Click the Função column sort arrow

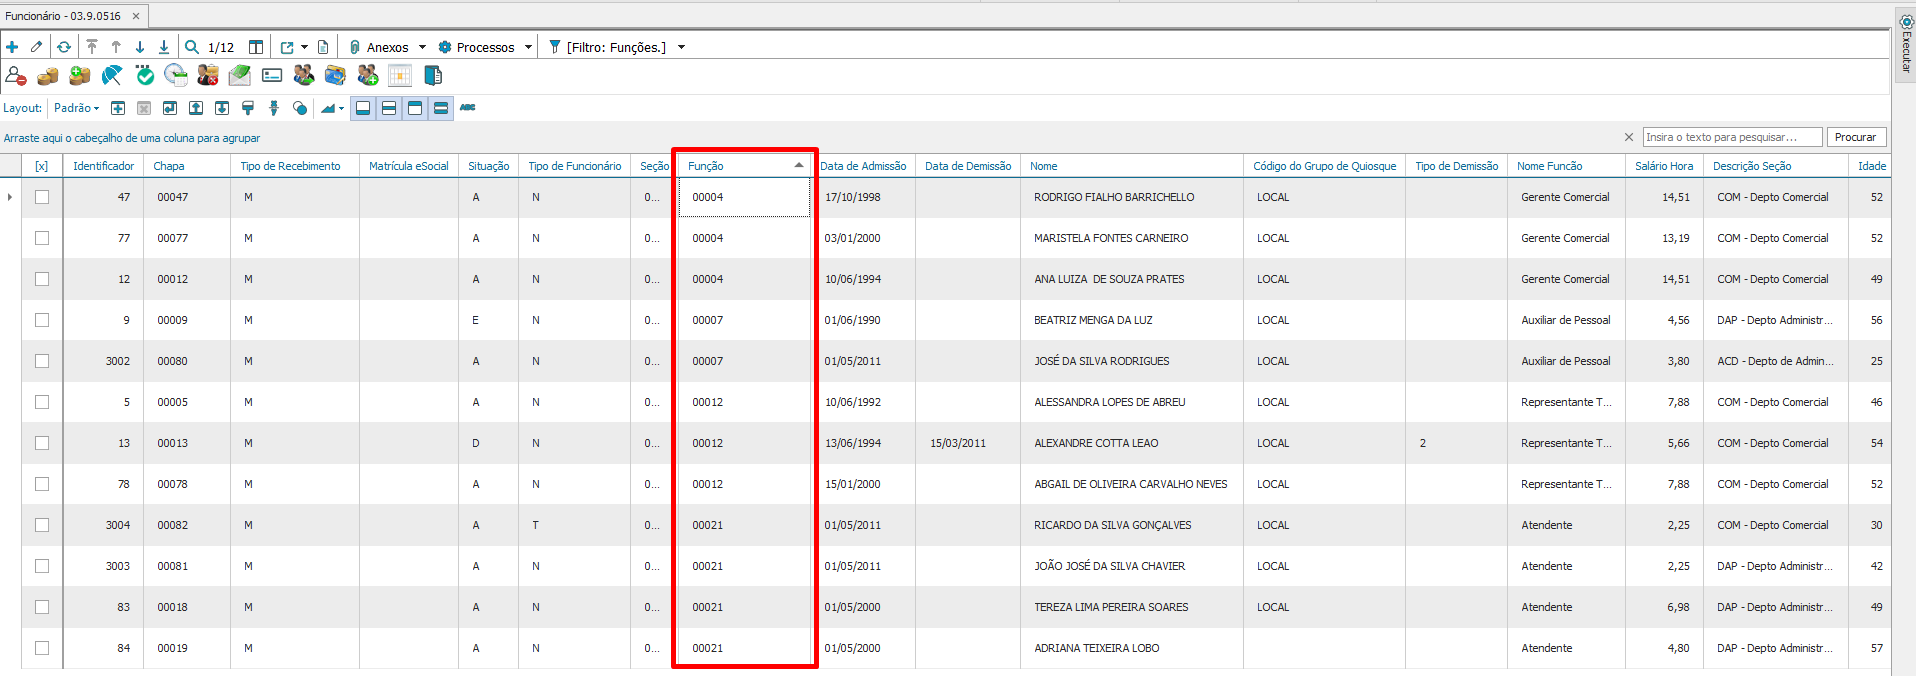[799, 165]
